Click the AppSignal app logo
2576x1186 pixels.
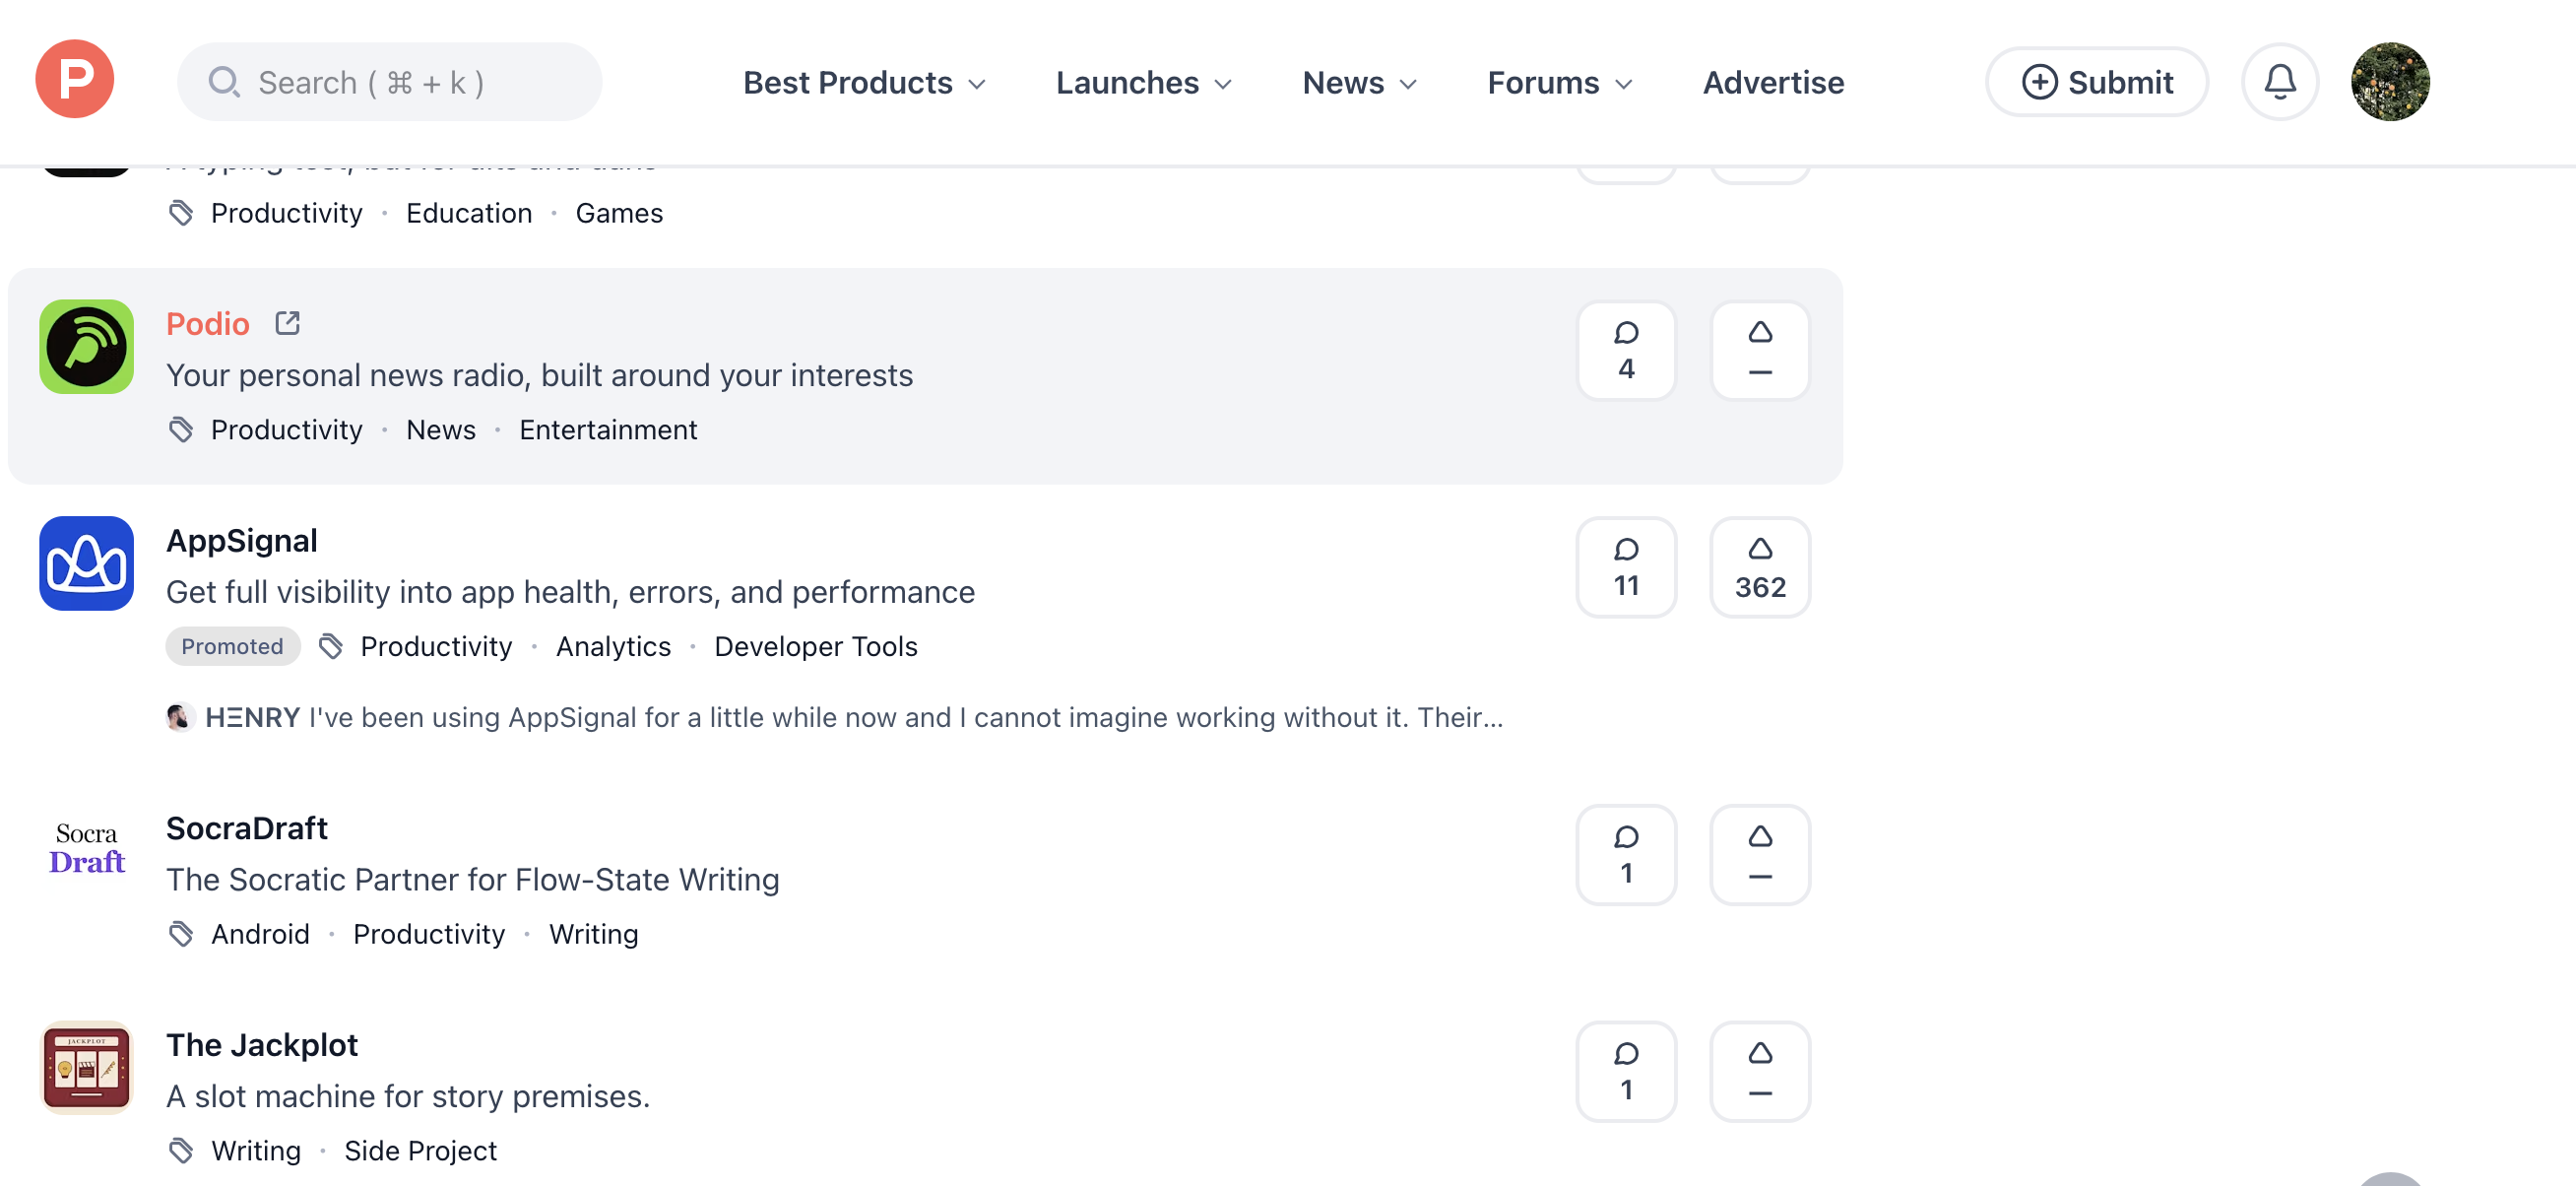[87, 563]
